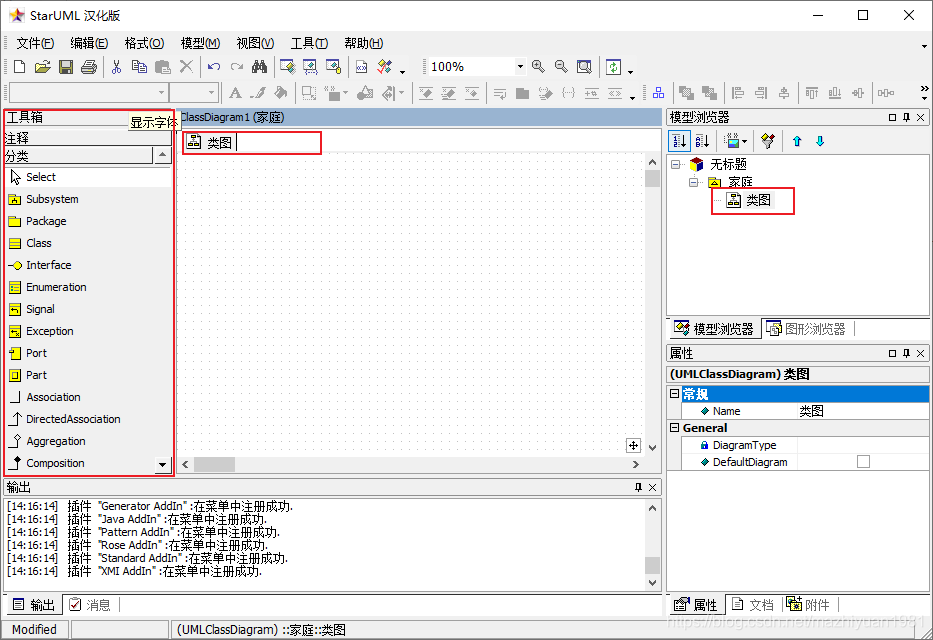The height and width of the screenshot is (640, 933).
Task: Collapse the General property group
Action: [x=674, y=428]
